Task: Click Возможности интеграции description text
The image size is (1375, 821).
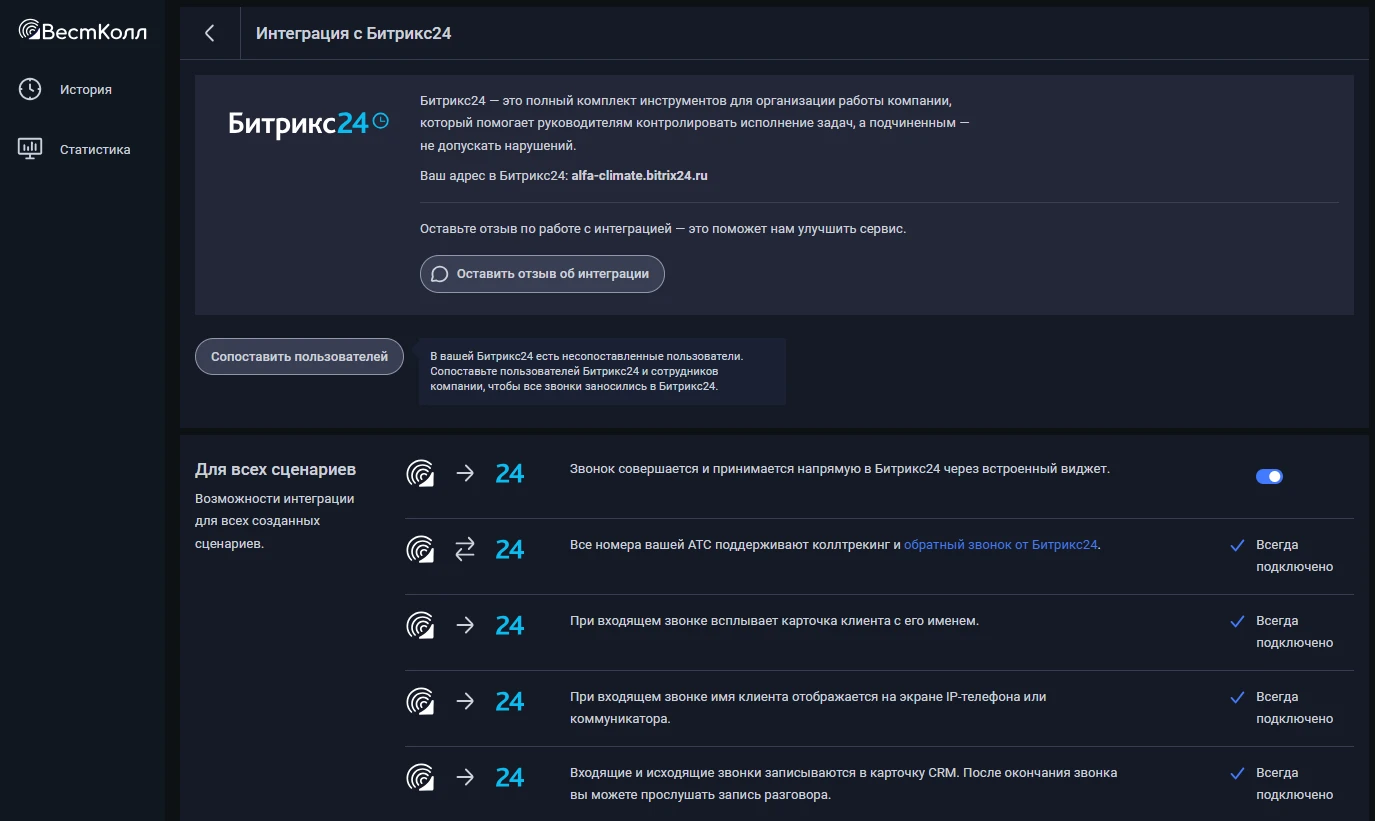Action: (275, 521)
